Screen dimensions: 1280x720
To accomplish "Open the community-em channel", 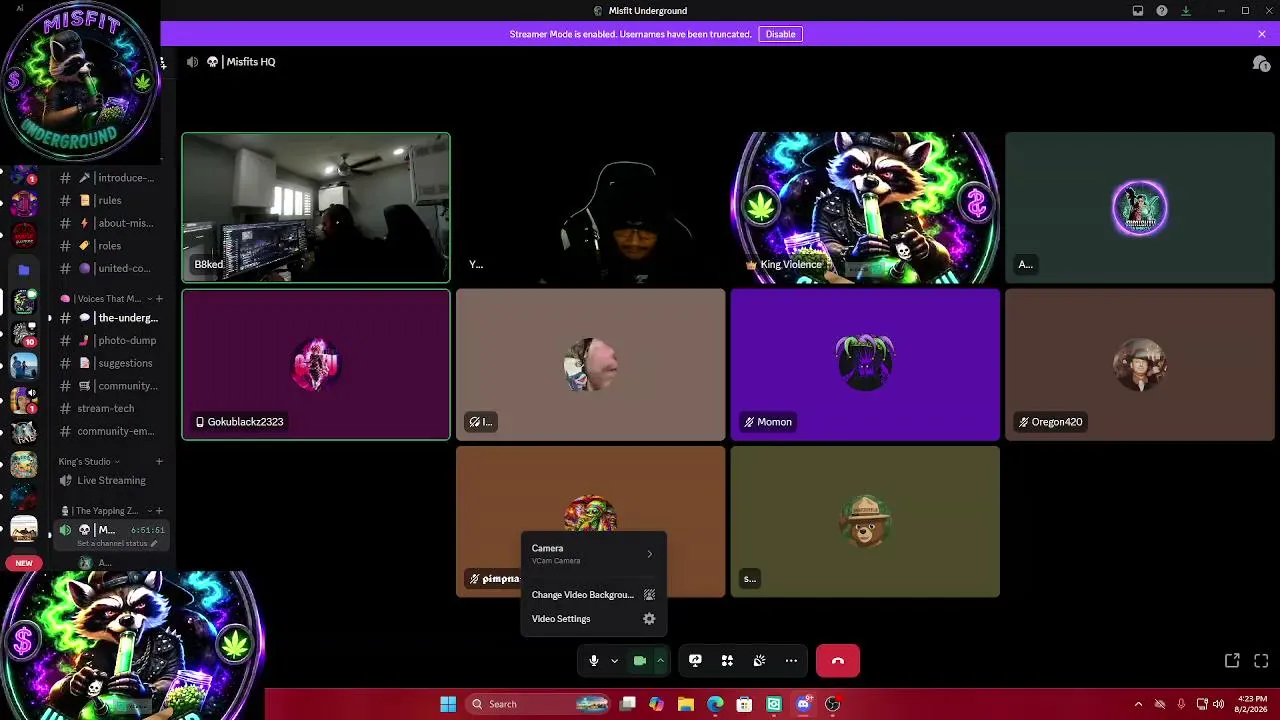I will (x=110, y=431).
